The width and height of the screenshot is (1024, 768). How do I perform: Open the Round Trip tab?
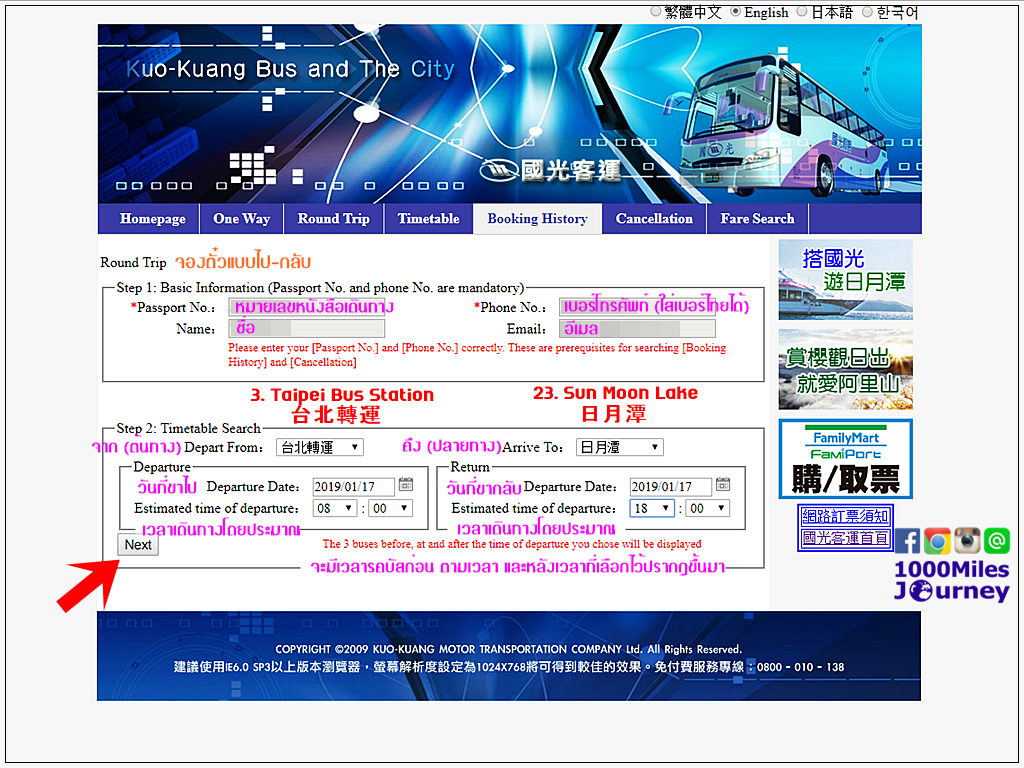pos(334,219)
